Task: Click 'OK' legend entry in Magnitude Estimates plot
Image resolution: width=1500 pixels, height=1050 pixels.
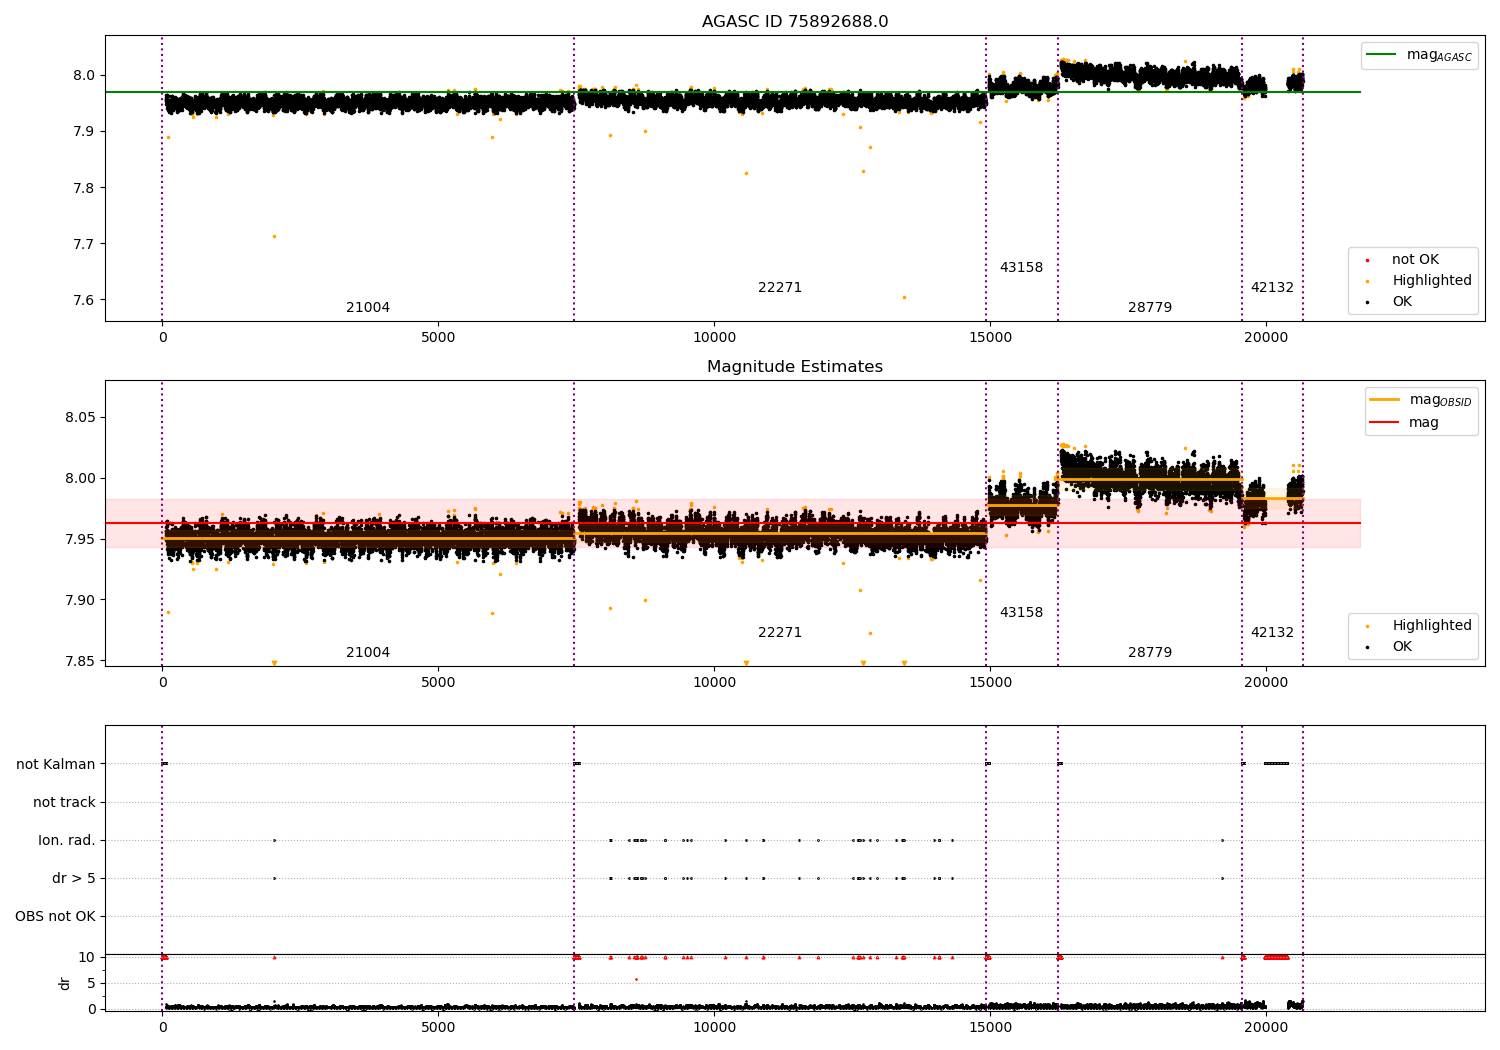Action: [1390, 647]
